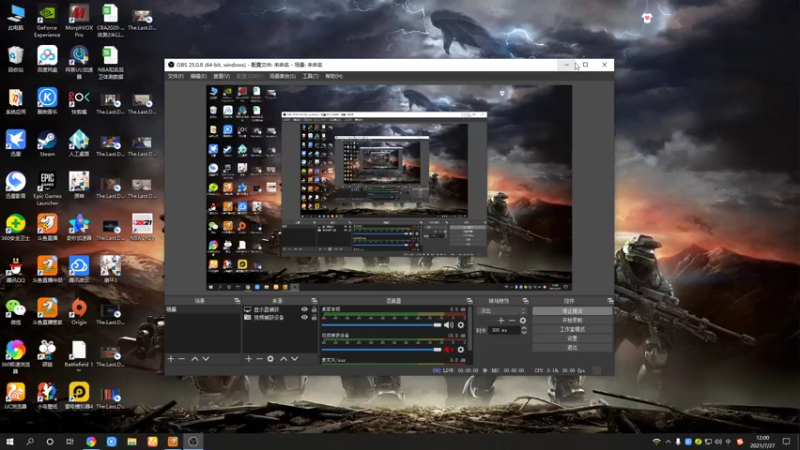Move the scene down in the Scenes panel
The height and width of the screenshot is (450, 800).
206,359
